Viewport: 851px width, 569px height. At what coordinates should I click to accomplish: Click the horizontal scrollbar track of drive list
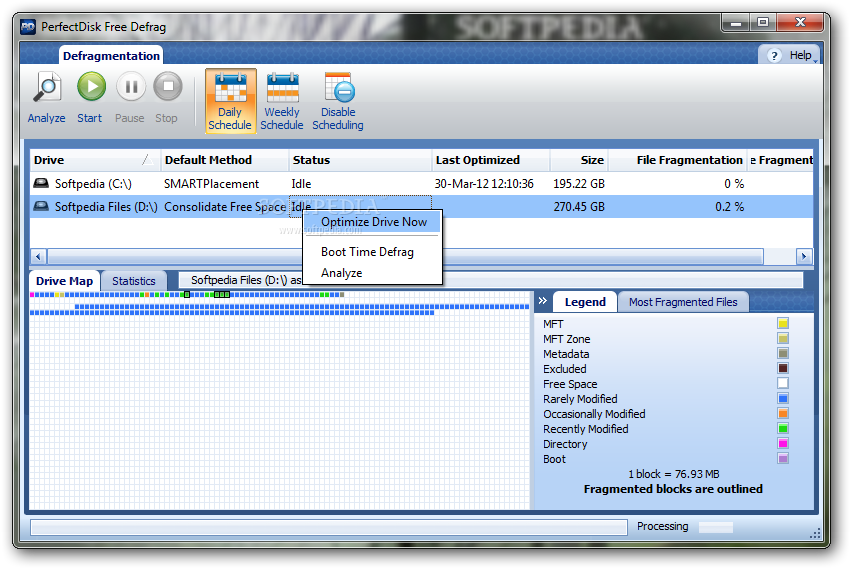coord(780,256)
